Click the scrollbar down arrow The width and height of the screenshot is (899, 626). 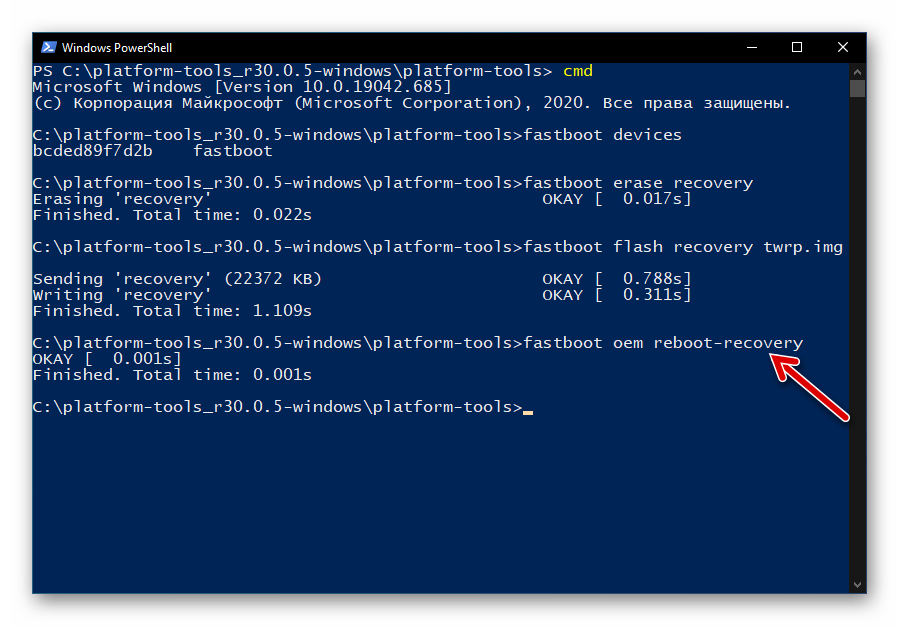tap(857, 583)
